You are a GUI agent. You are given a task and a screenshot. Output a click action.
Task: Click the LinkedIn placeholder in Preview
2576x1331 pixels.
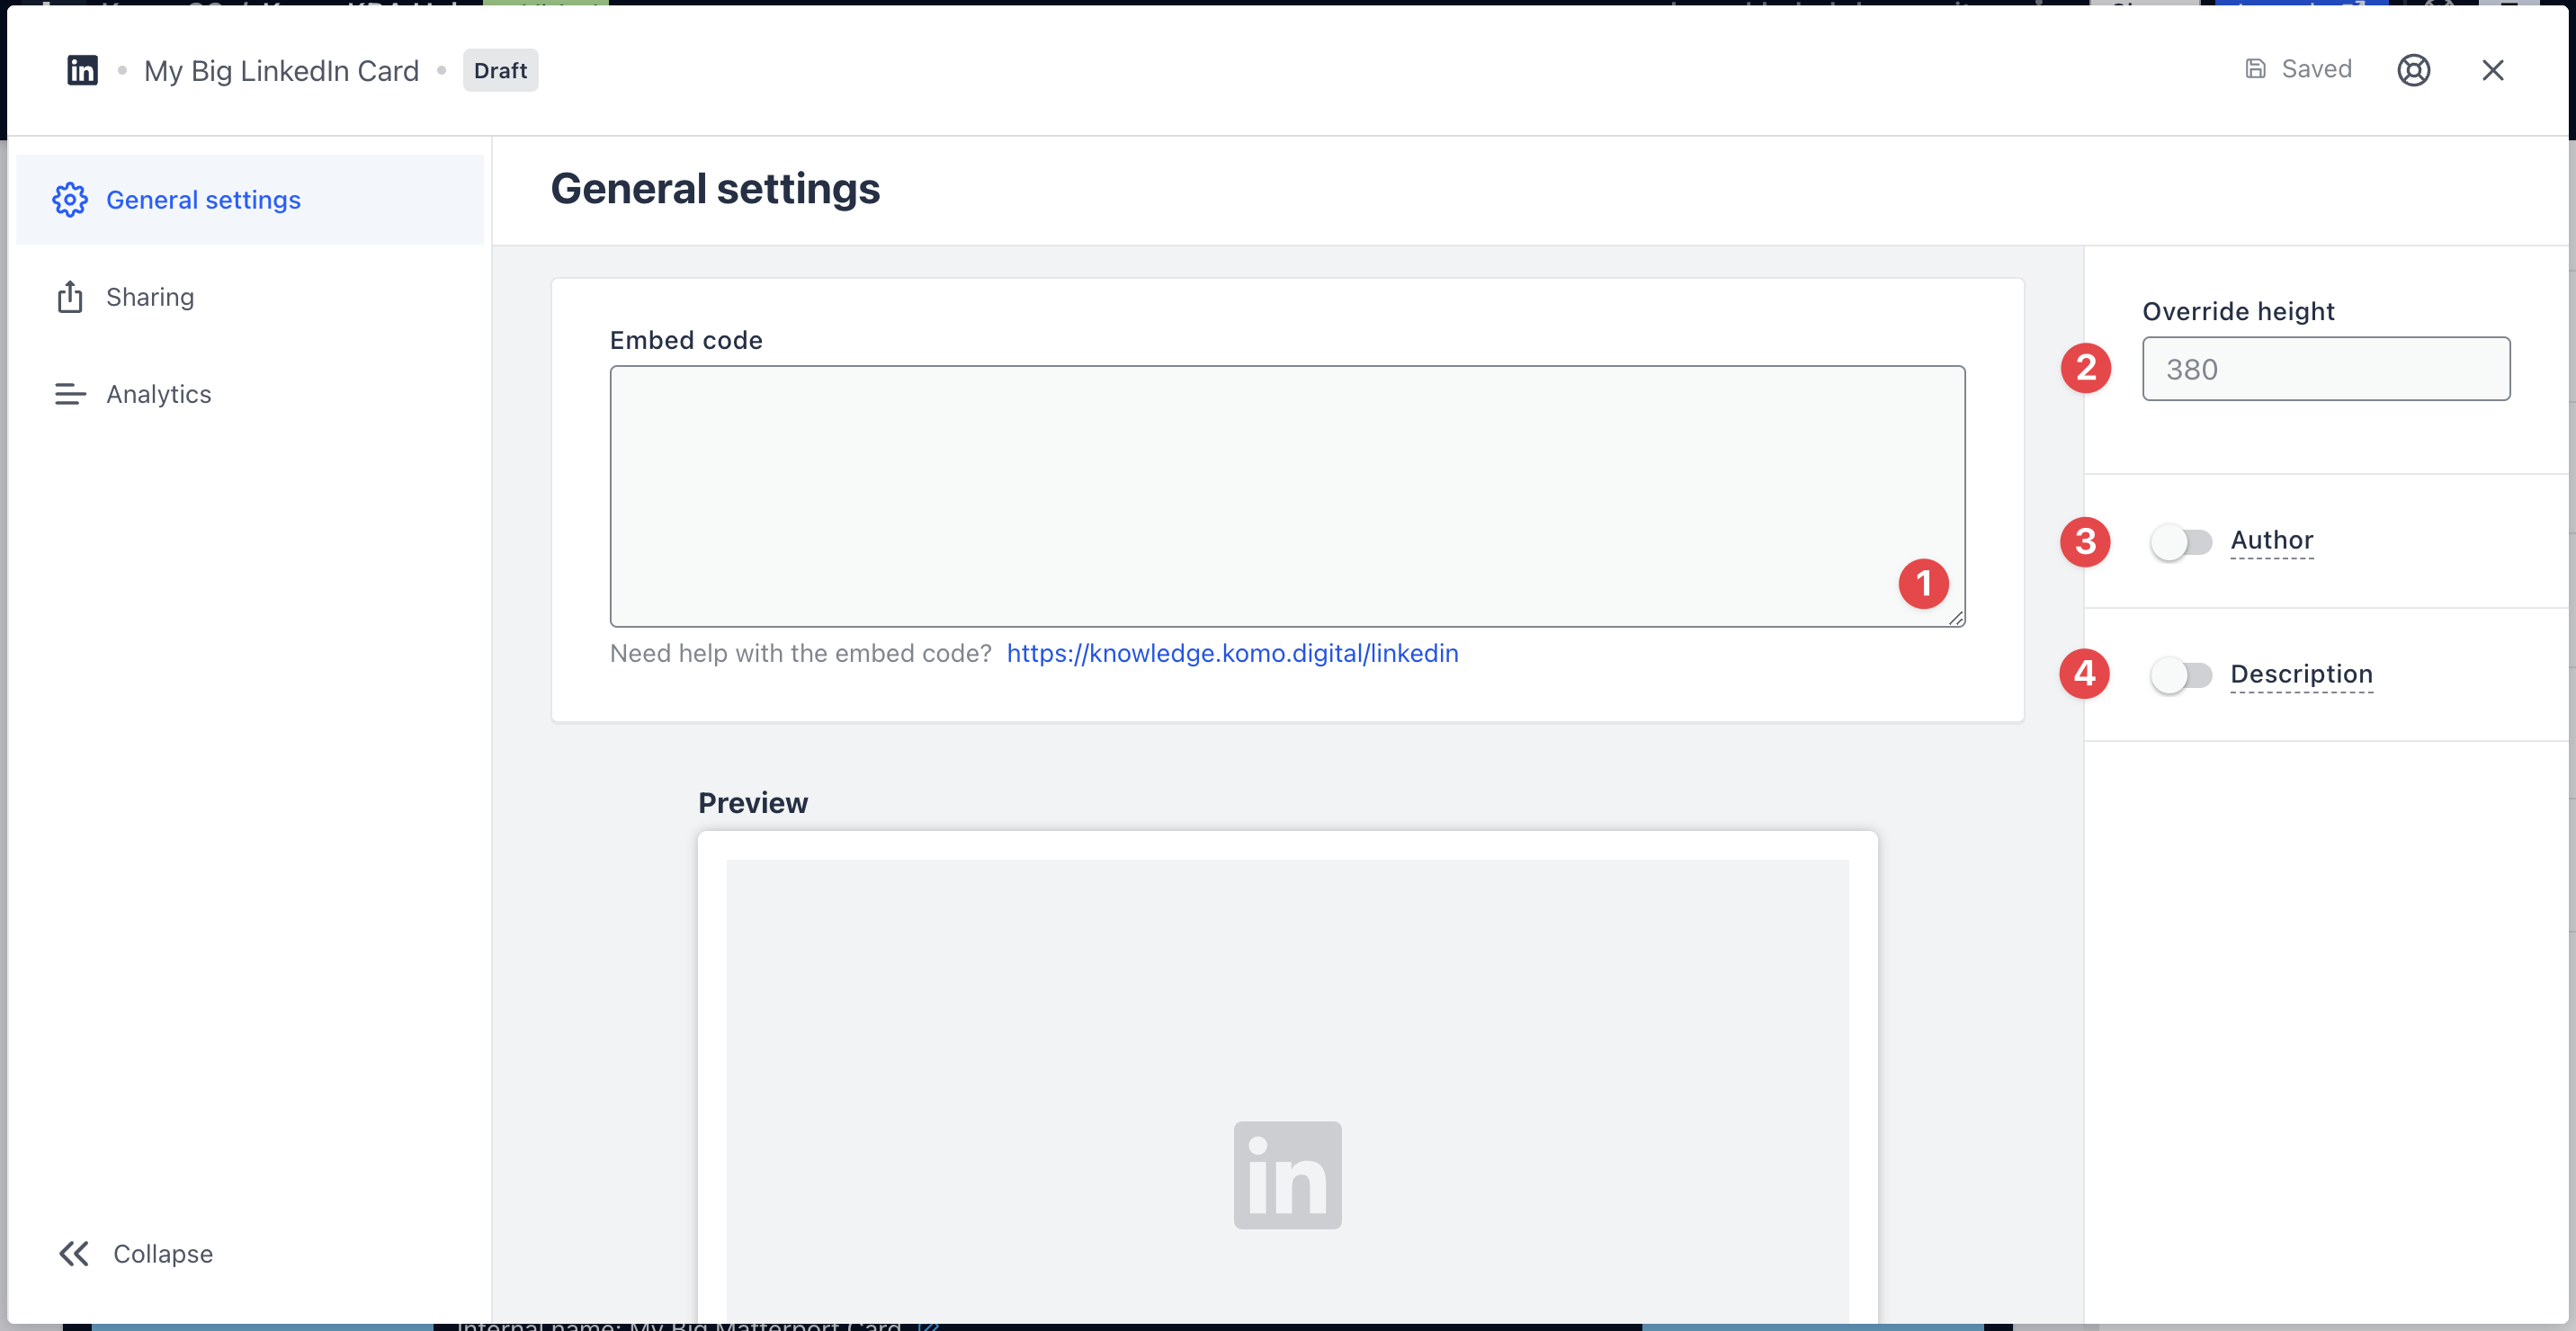pos(1287,1174)
